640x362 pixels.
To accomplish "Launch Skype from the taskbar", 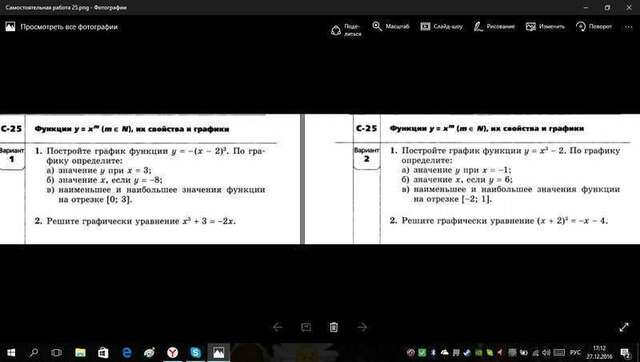I will (x=196, y=352).
